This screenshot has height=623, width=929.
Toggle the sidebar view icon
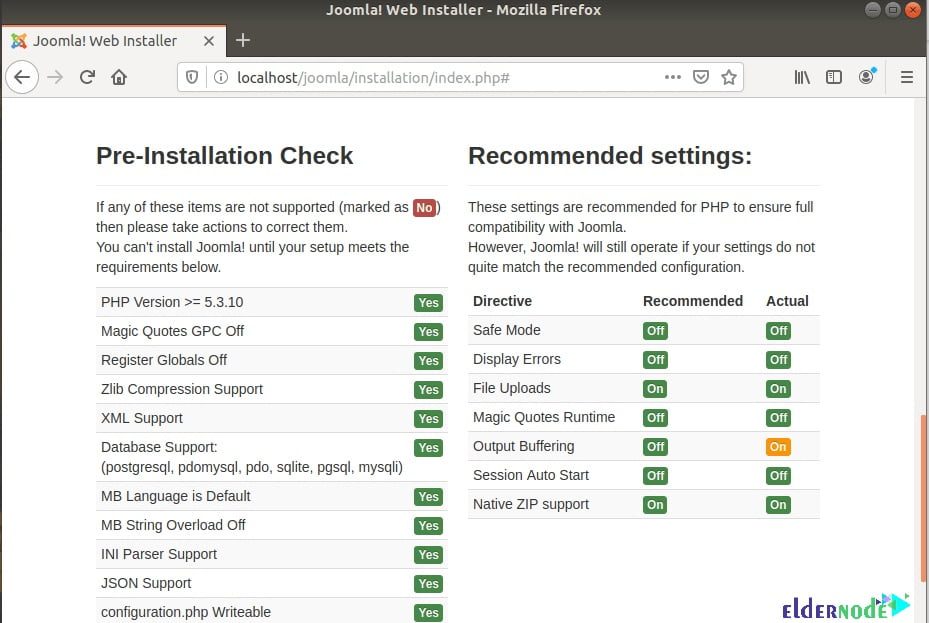tap(834, 77)
